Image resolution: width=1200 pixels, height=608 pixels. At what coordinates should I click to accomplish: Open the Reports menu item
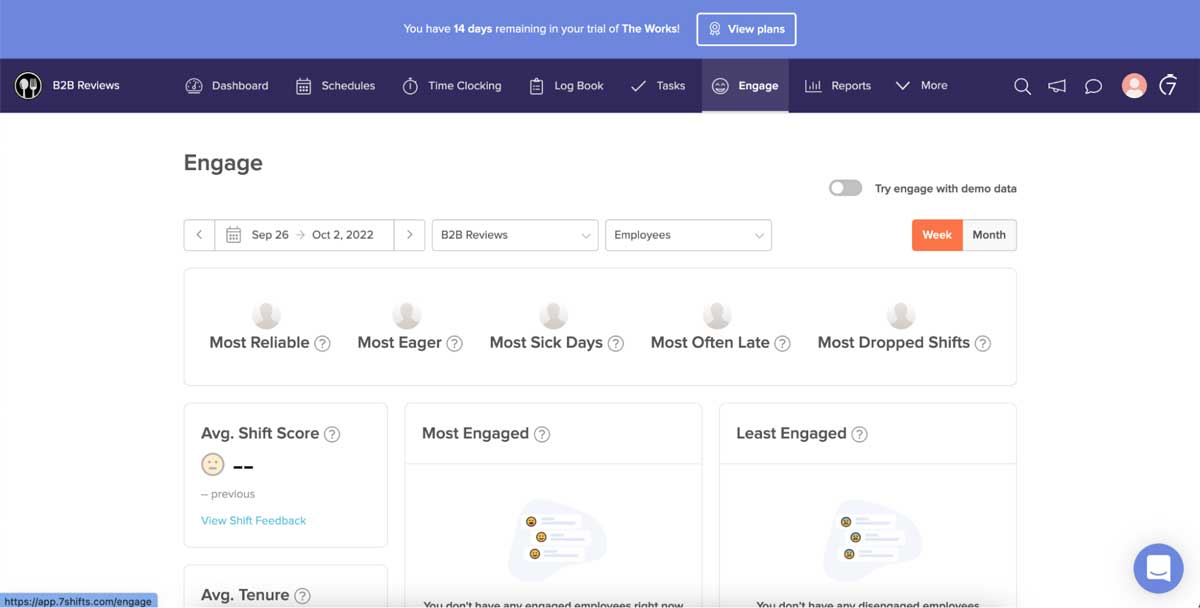coord(838,86)
